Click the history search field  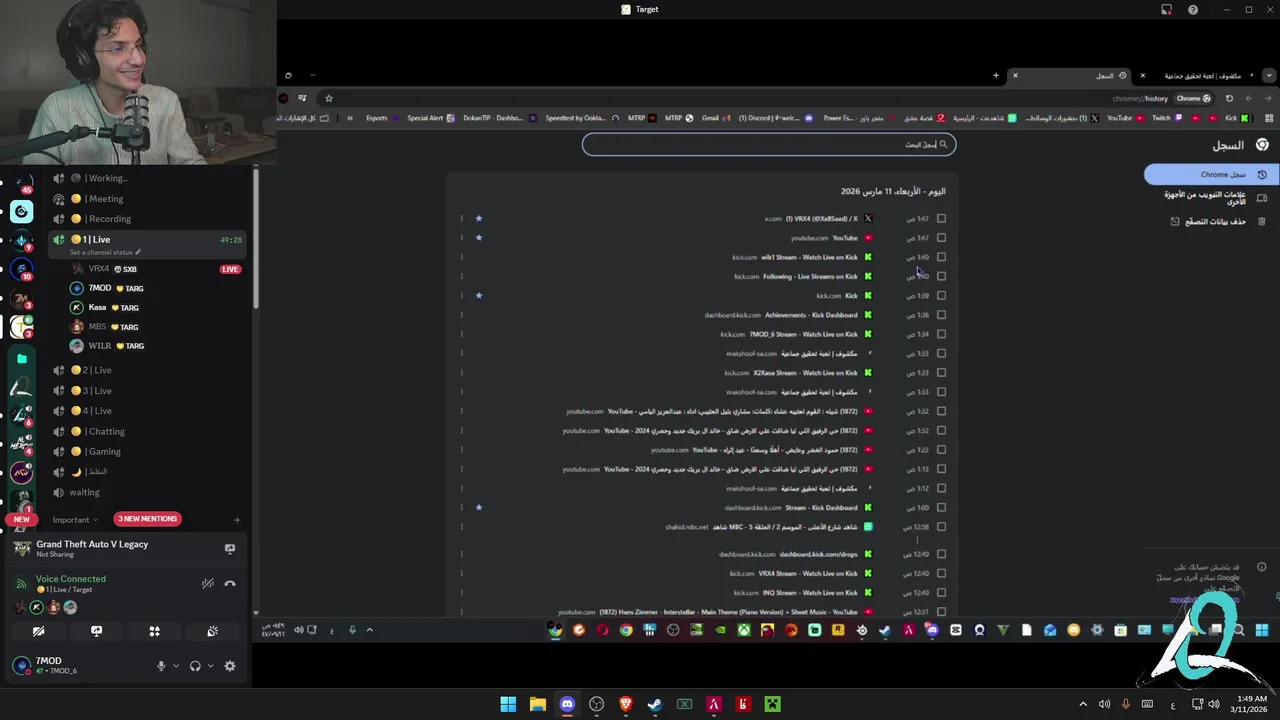769,144
